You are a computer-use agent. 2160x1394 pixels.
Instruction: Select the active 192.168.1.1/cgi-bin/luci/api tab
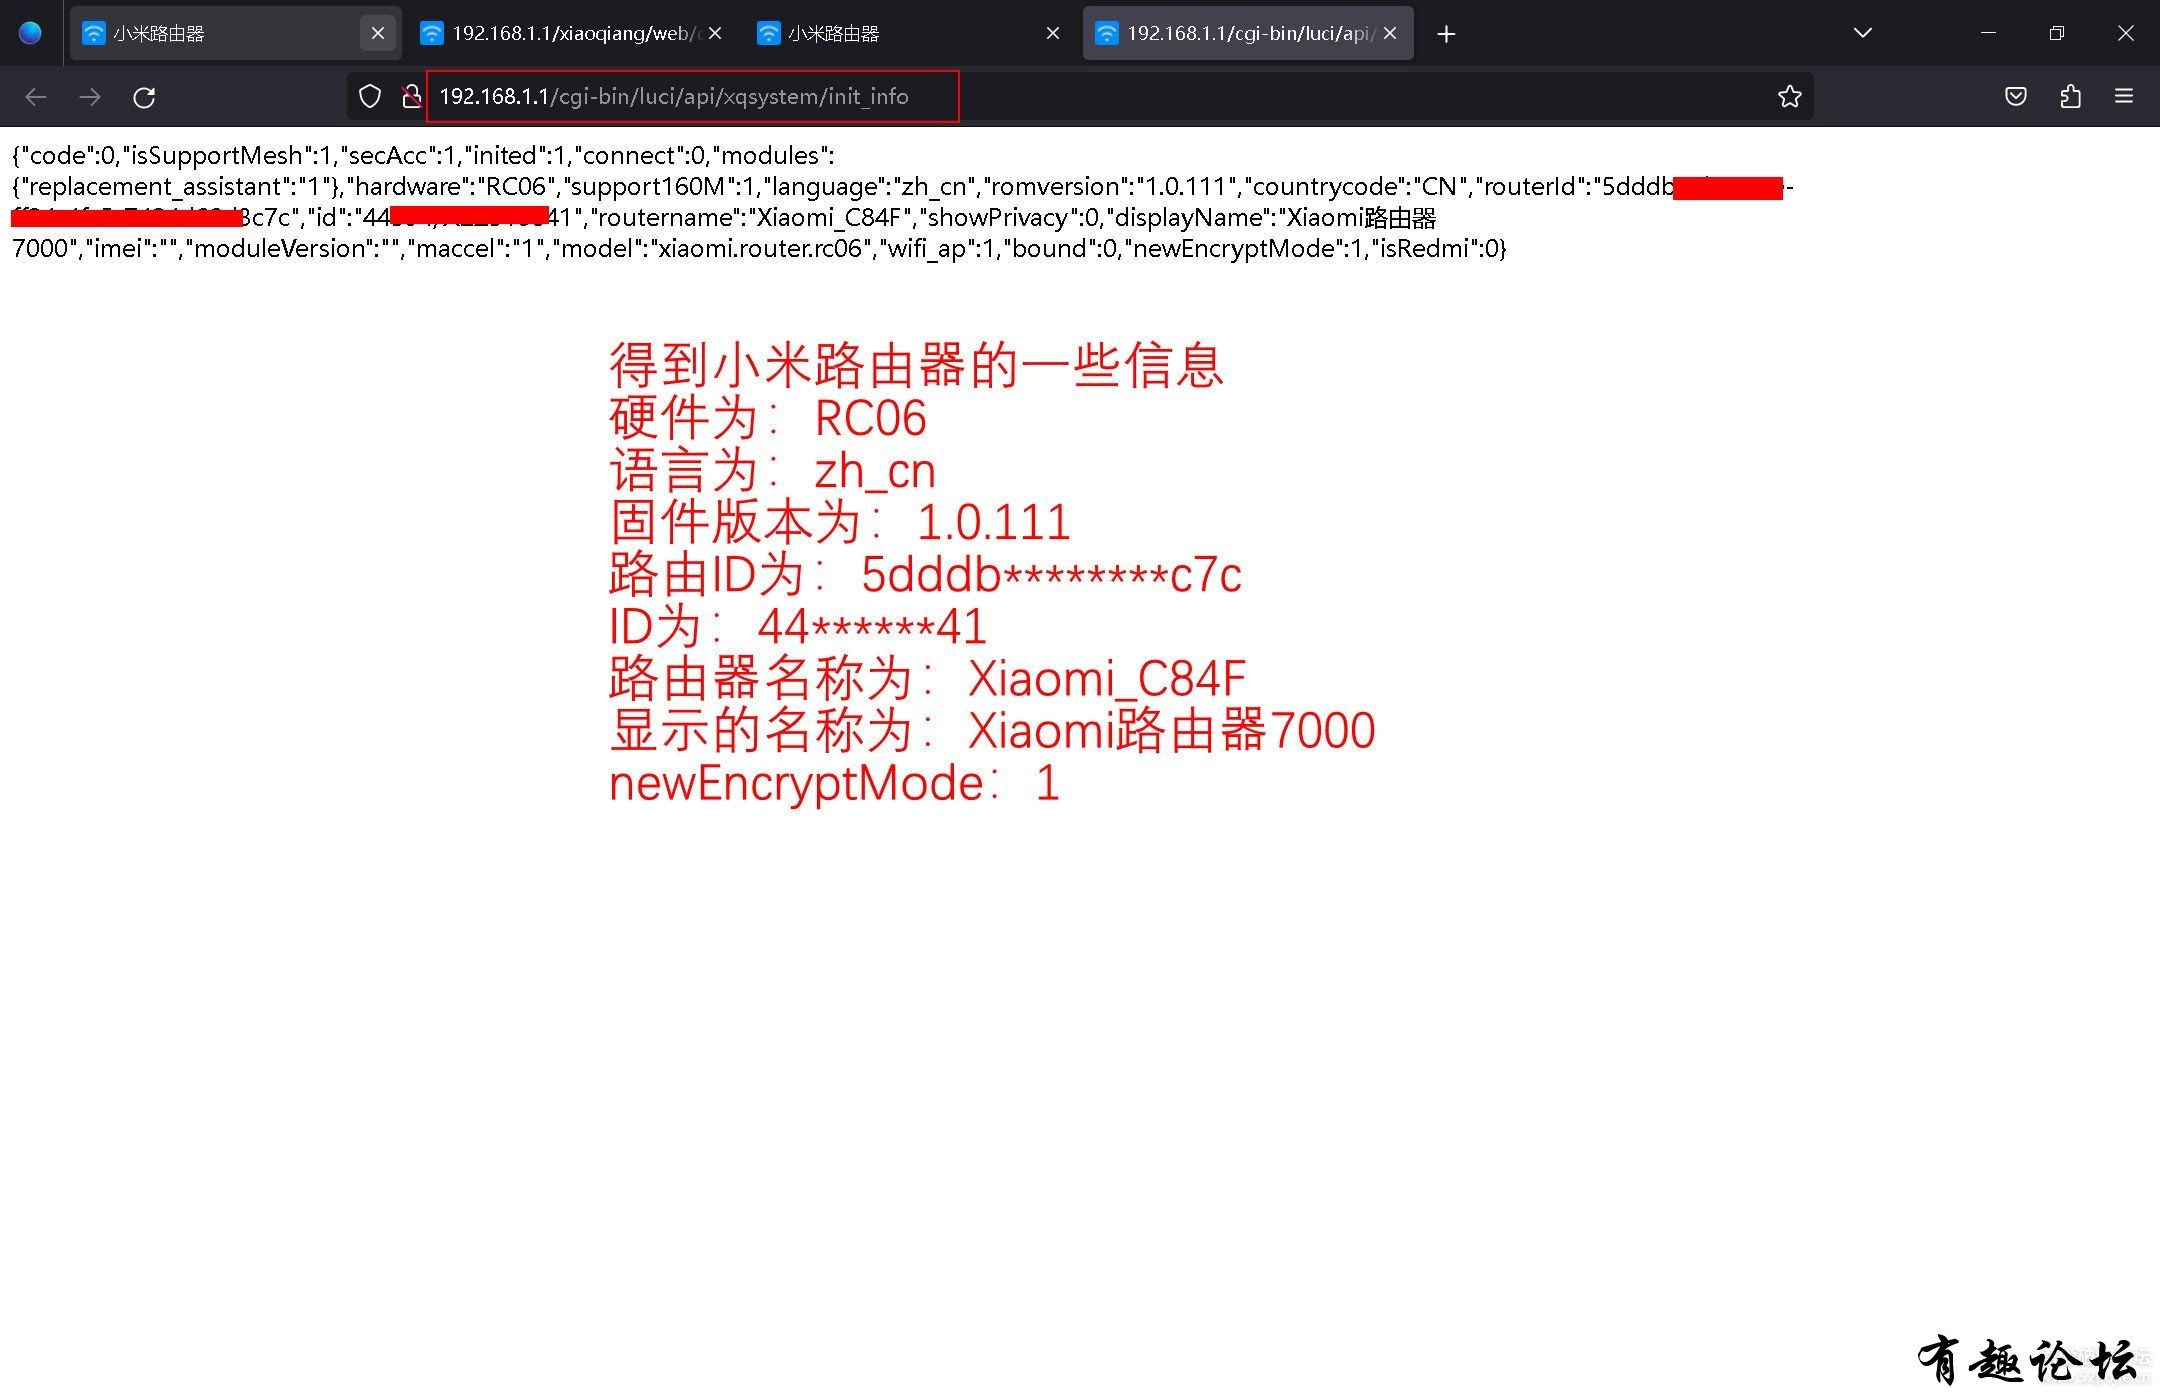click(1248, 33)
